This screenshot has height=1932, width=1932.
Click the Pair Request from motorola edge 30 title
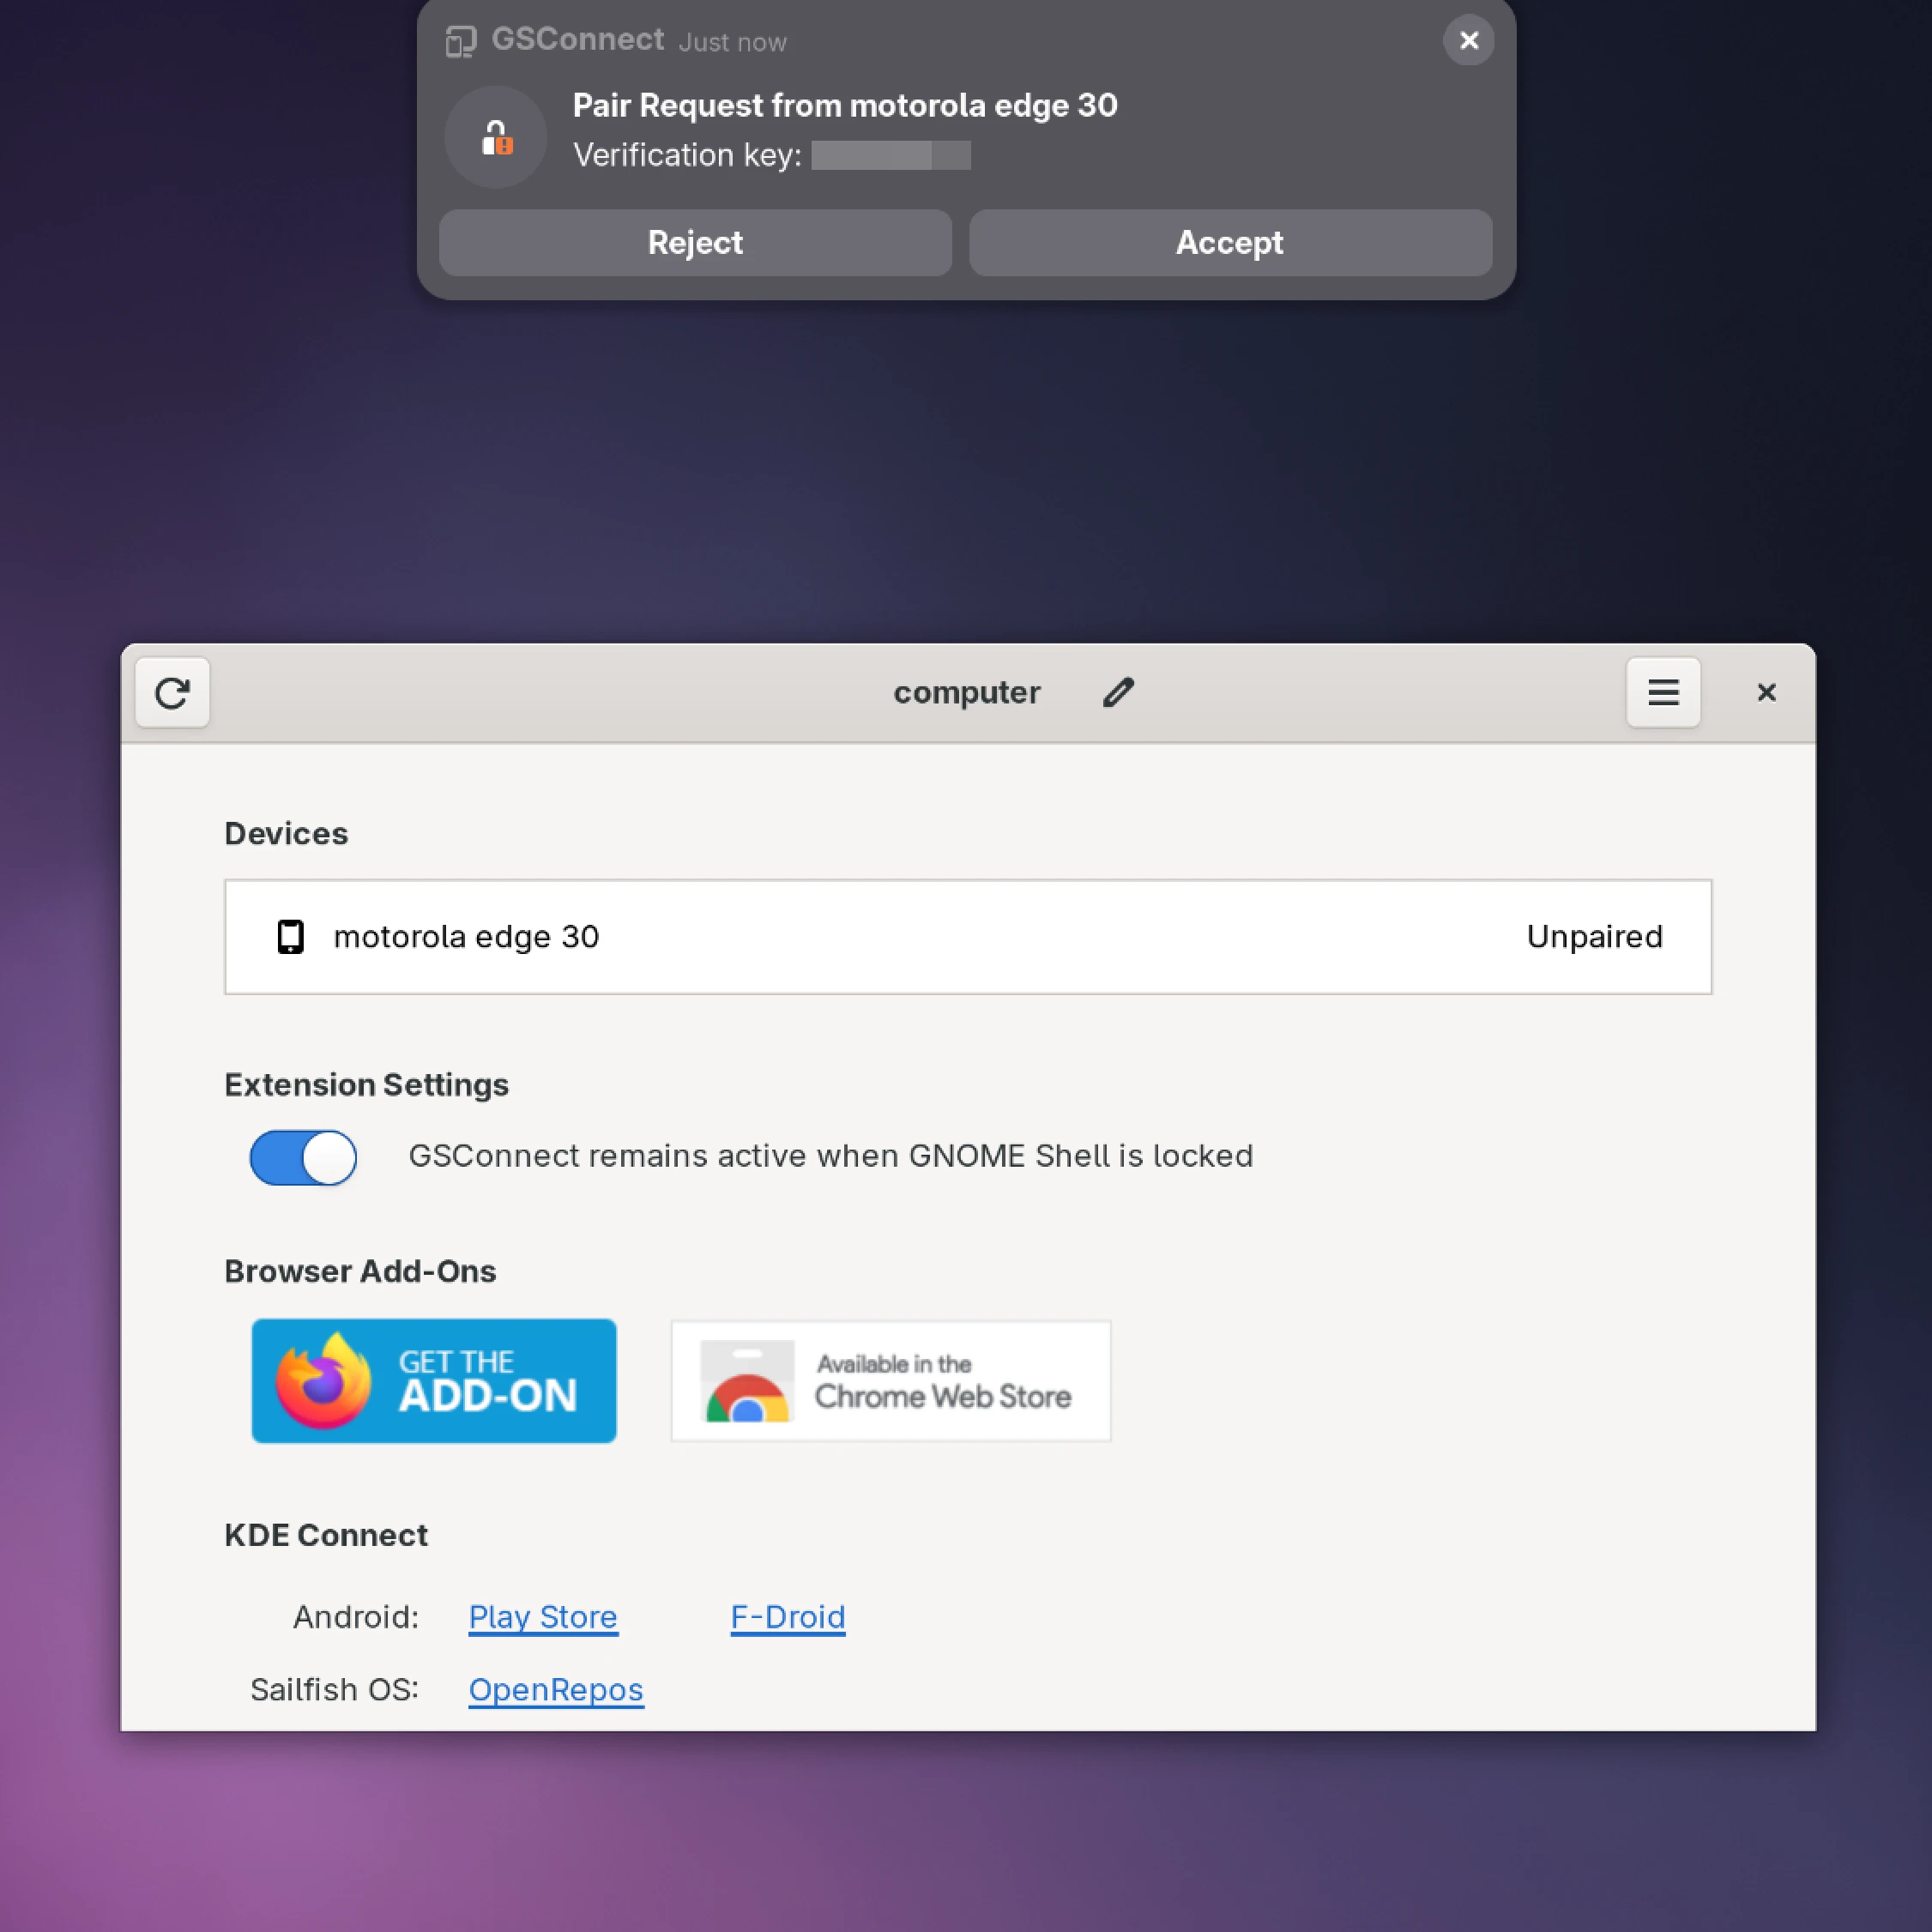pyautogui.click(x=845, y=105)
